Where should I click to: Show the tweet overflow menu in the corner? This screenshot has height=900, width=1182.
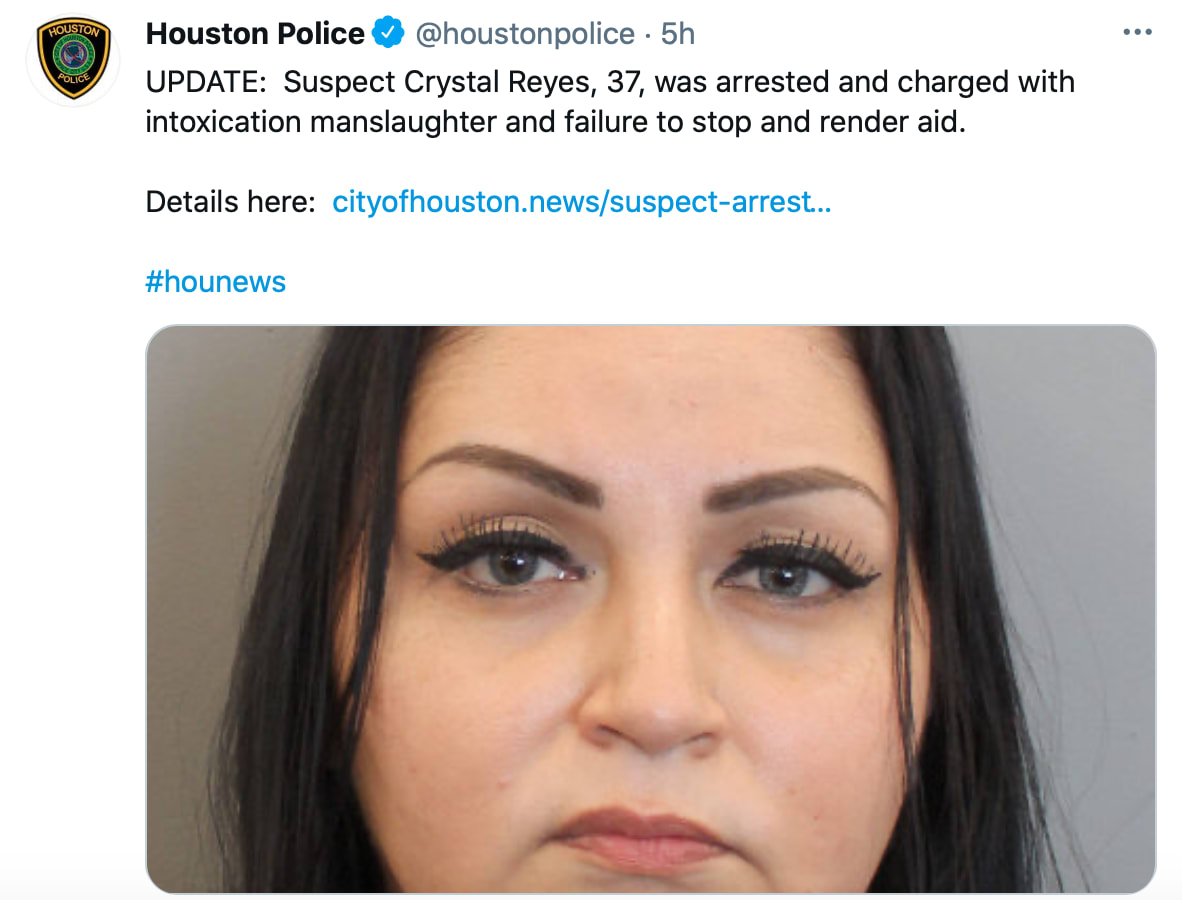tap(1137, 32)
